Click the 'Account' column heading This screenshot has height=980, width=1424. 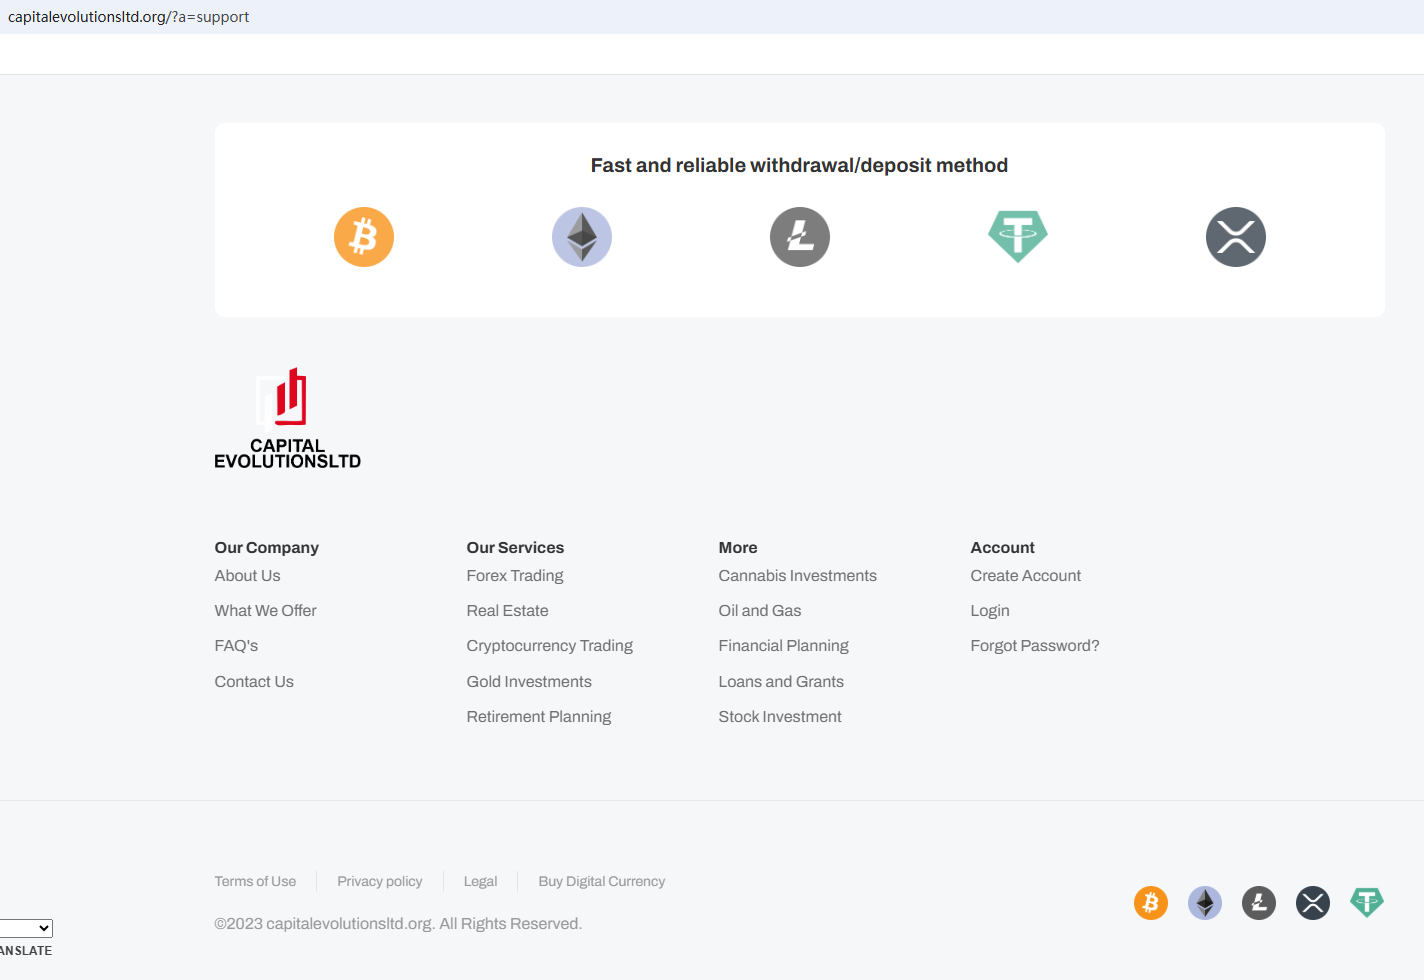(x=1003, y=548)
